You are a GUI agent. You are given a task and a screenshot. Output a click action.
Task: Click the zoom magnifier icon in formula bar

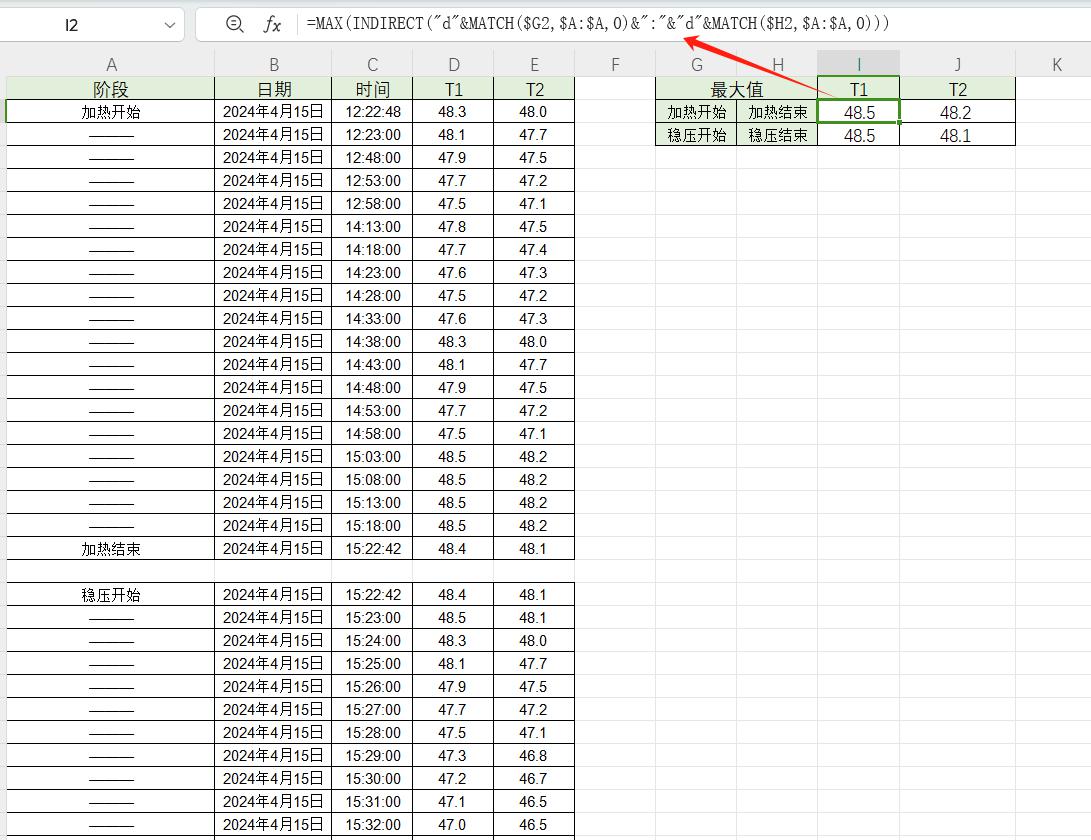click(234, 24)
